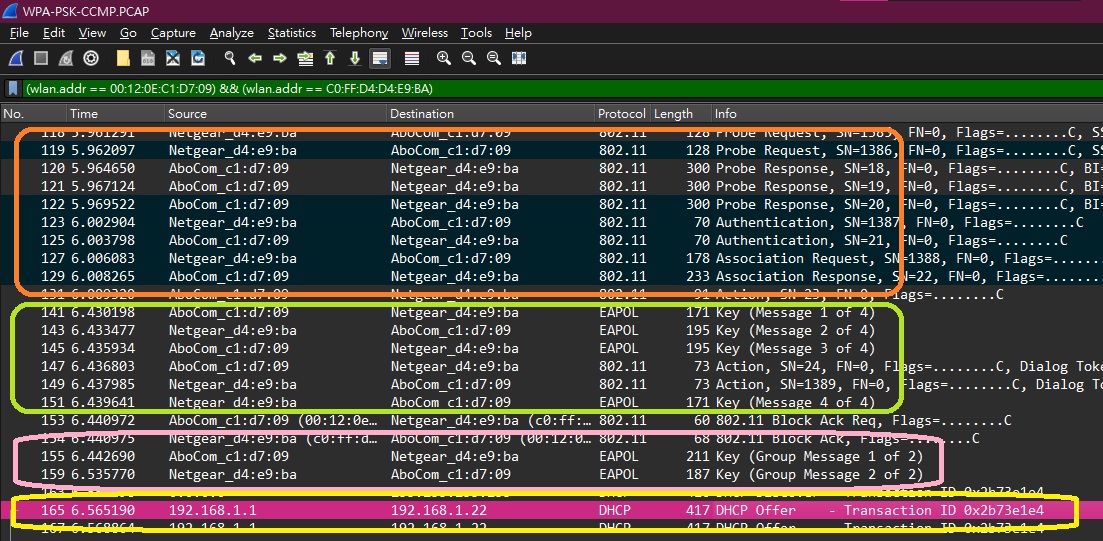
Task: Select packet 165 DHCP Offer row
Action: coord(552,511)
